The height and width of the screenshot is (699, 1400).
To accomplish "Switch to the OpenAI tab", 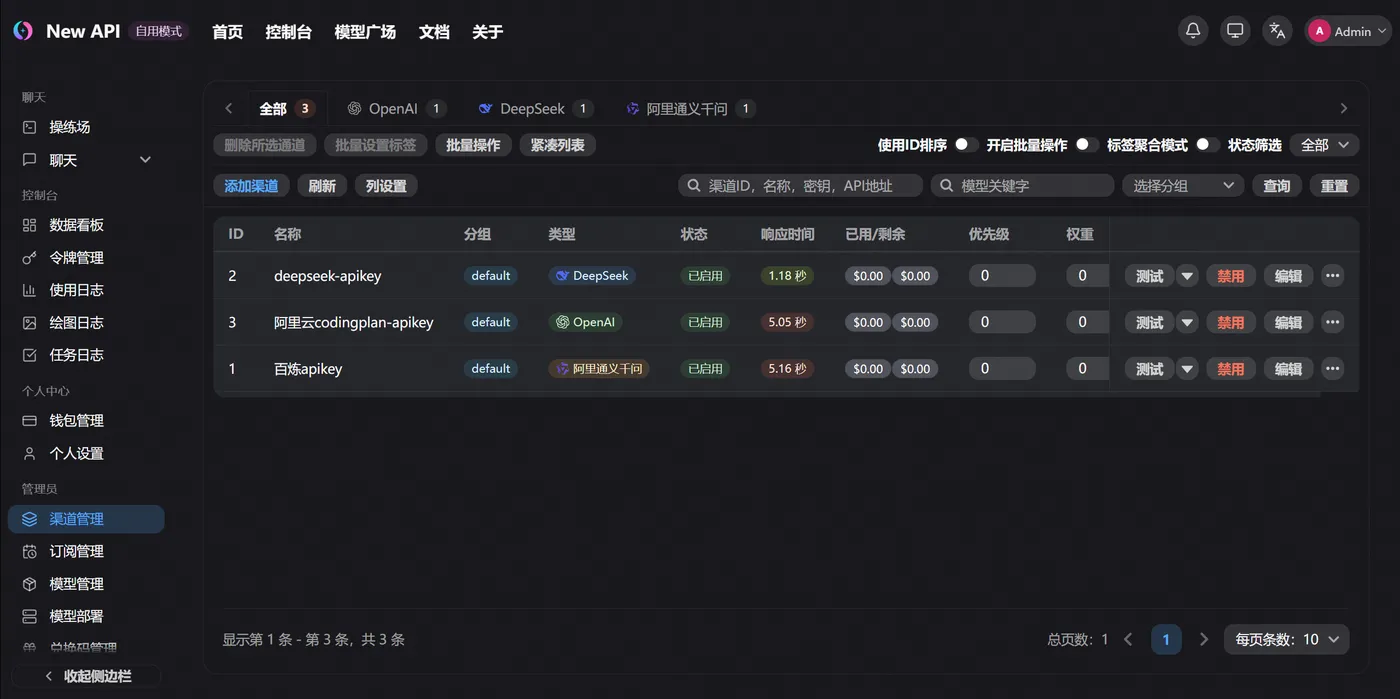I will 396,108.
